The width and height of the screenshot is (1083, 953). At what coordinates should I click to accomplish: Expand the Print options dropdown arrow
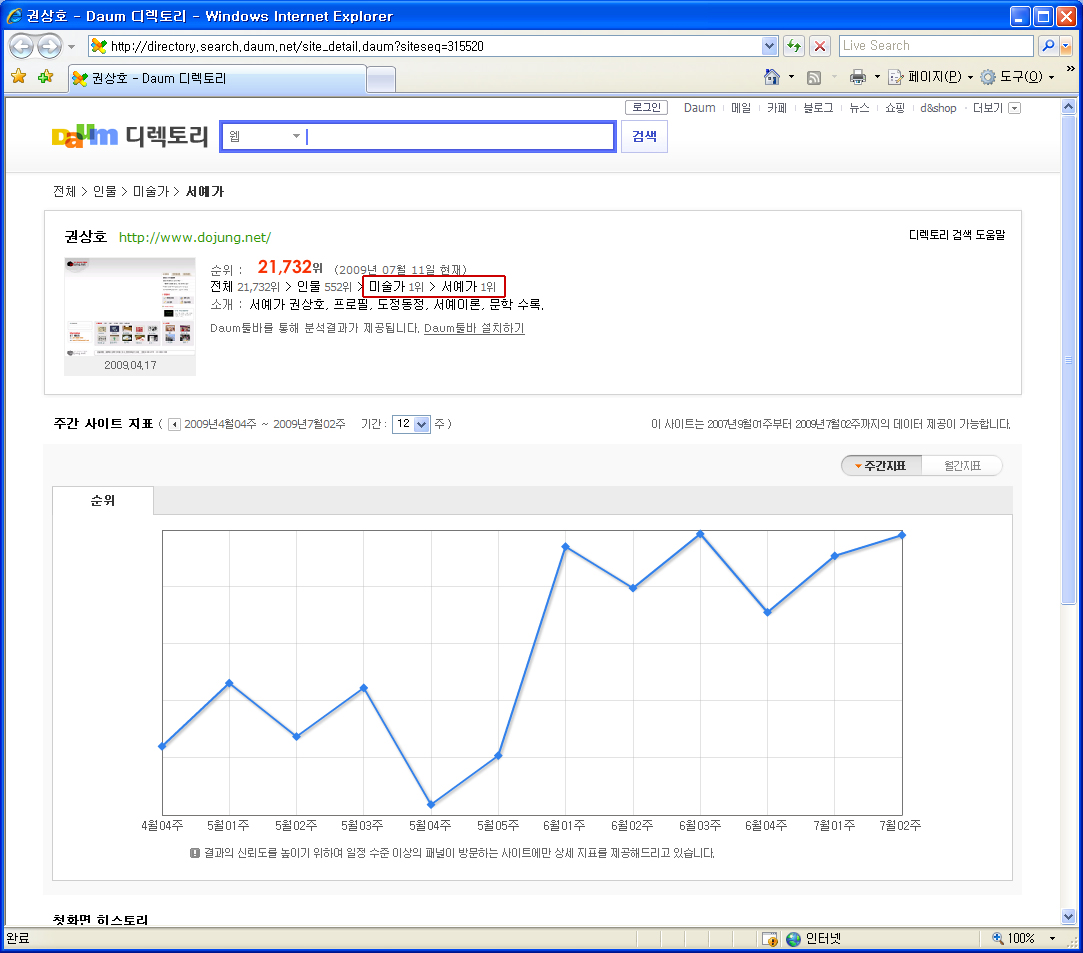point(877,77)
